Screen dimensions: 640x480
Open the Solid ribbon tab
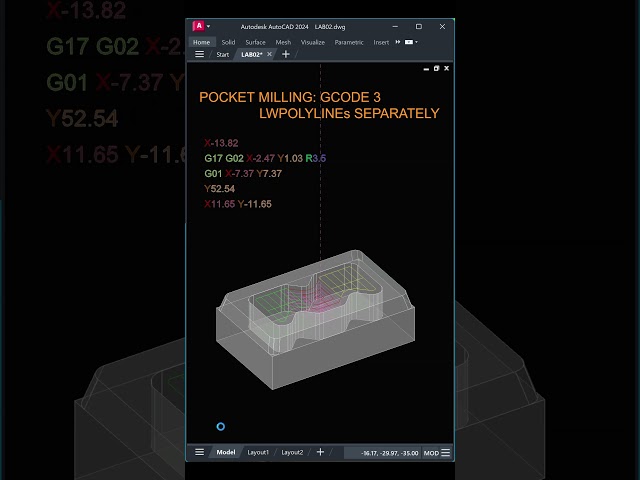point(228,42)
